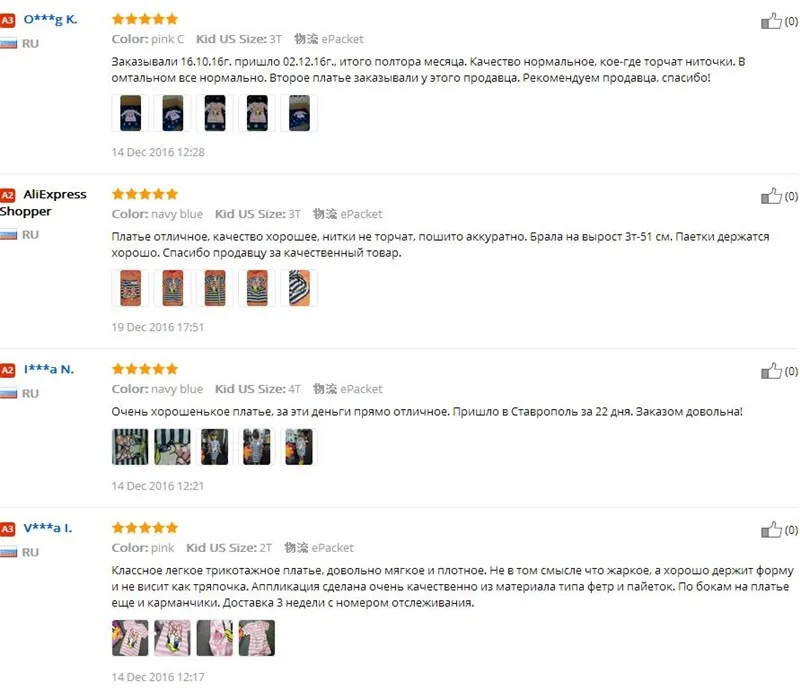Click the thumbs-up icon on O***g K.'s review
This screenshot has width=800, height=690.
pos(771,21)
